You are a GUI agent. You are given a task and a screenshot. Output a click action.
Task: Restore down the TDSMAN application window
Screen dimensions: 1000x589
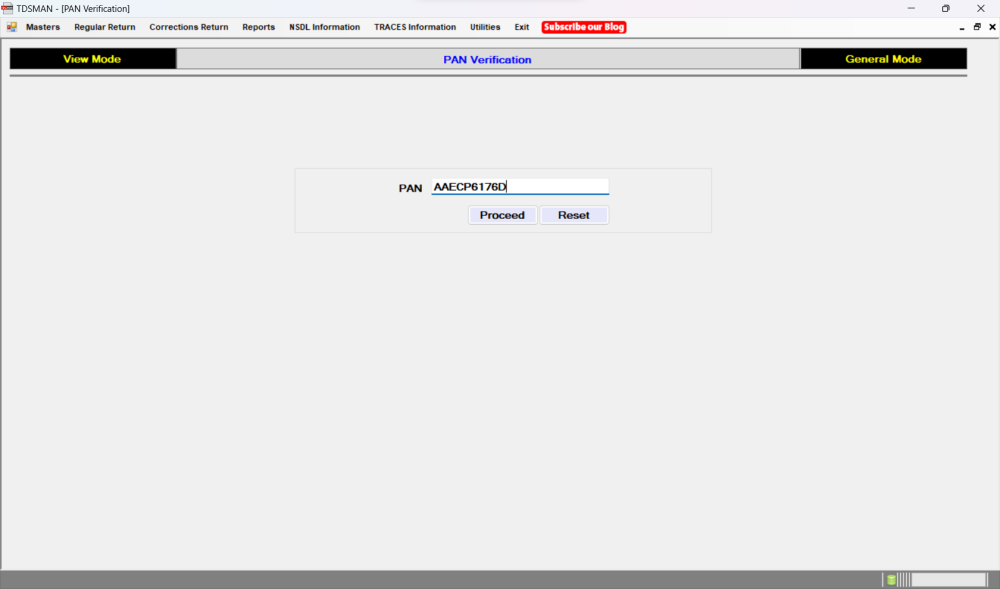(946, 8)
